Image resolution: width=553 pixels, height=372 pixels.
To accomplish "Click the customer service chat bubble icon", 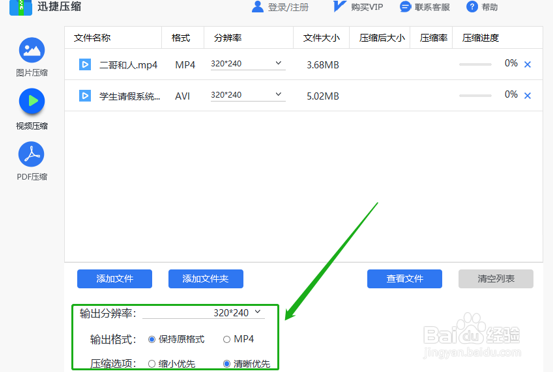I will [x=405, y=7].
